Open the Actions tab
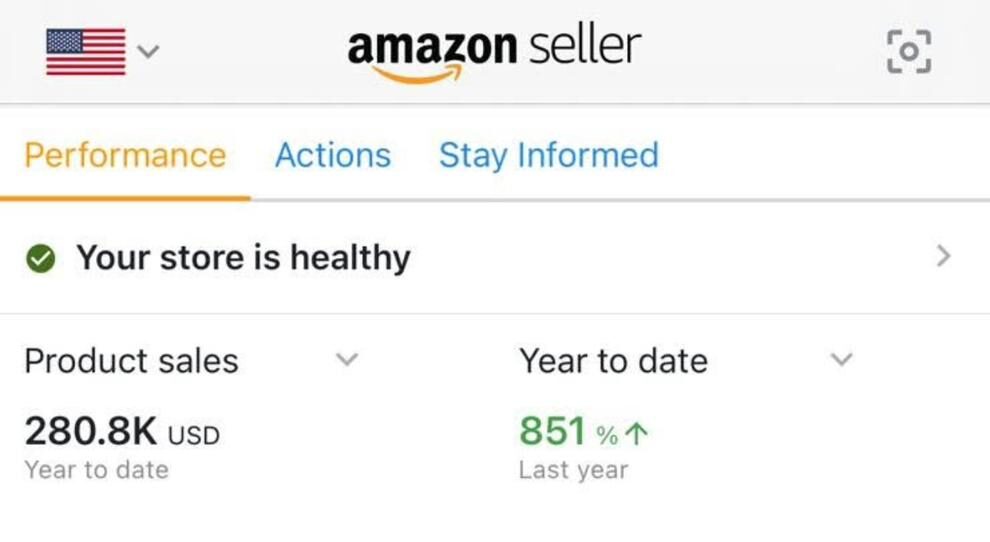The image size is (990, 542). 333,156
